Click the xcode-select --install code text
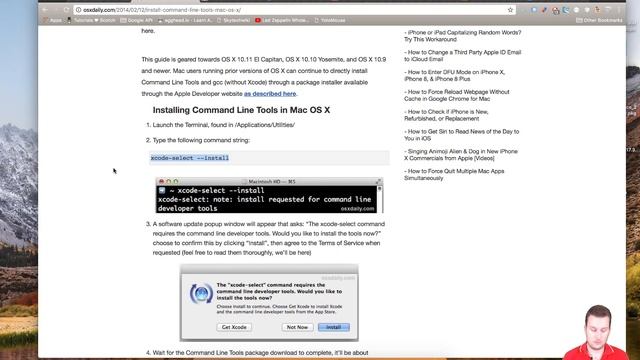Screen dimensions: 640x360 (x=190, y=158)
